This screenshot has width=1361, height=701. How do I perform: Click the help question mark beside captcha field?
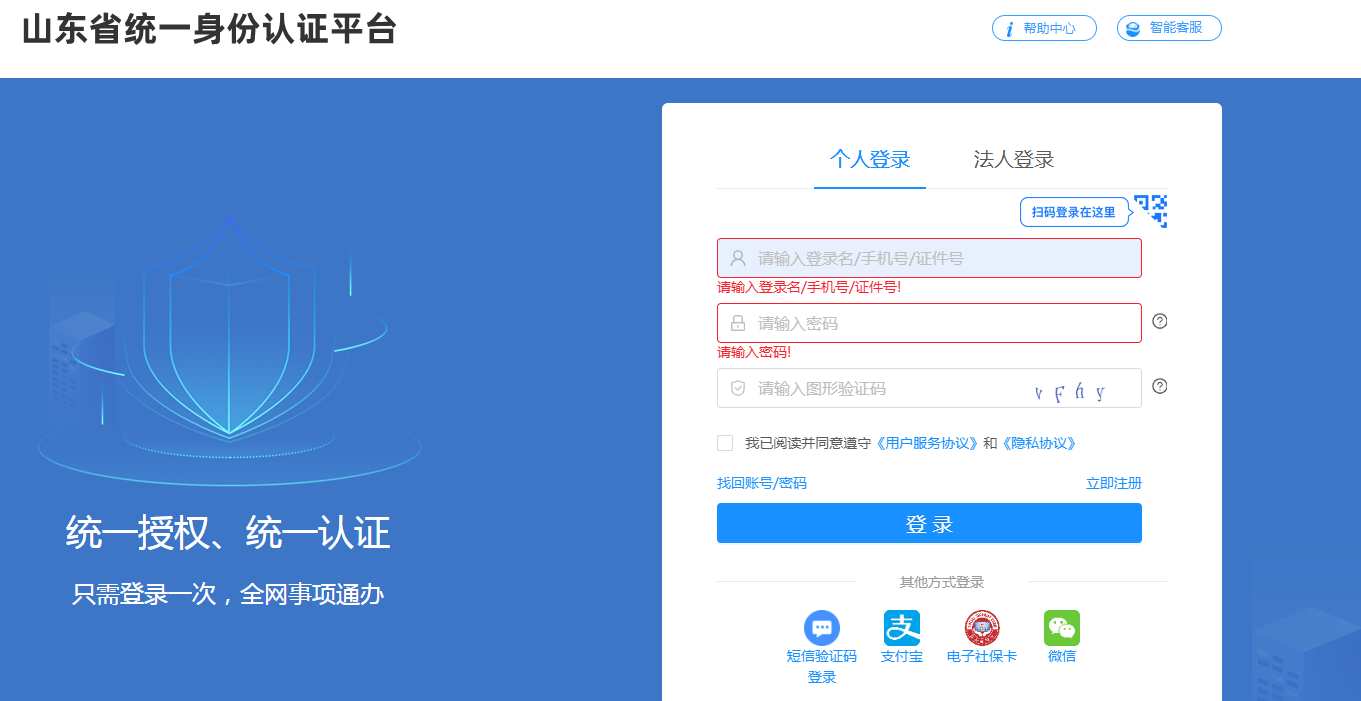coord(1160,386)
